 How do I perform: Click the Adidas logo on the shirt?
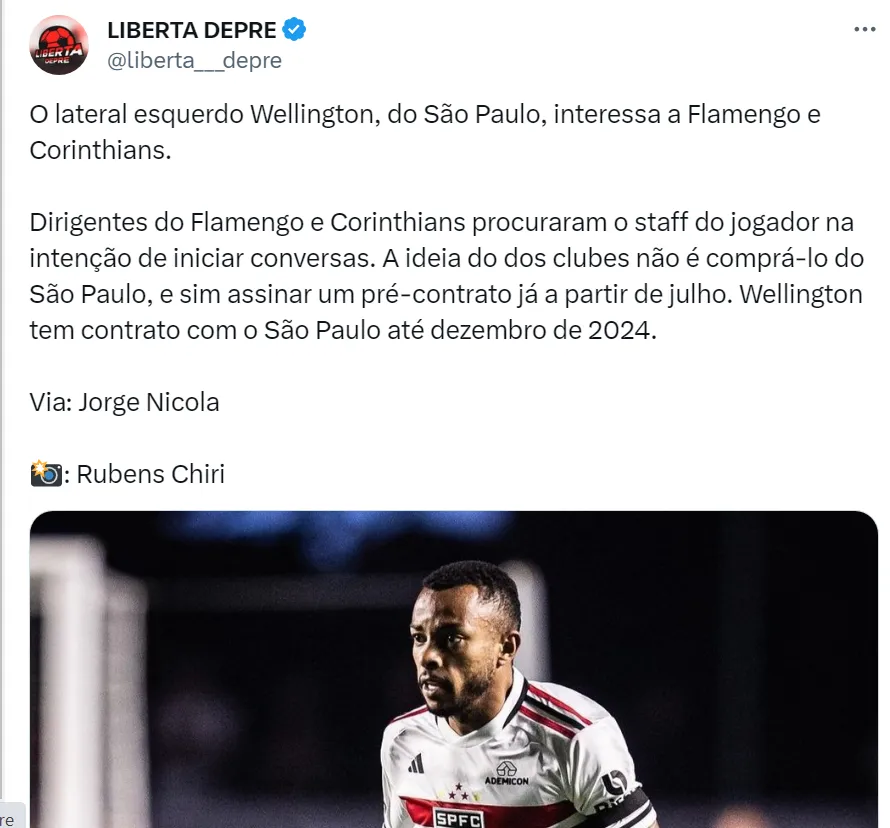point(416,763)
